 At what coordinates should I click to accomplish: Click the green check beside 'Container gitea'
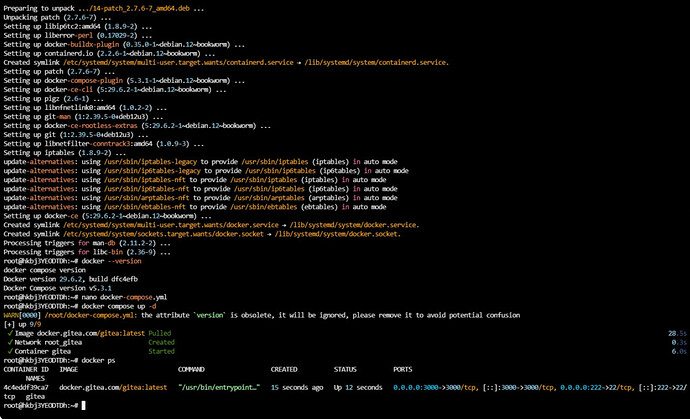click(x=10, y=351)
